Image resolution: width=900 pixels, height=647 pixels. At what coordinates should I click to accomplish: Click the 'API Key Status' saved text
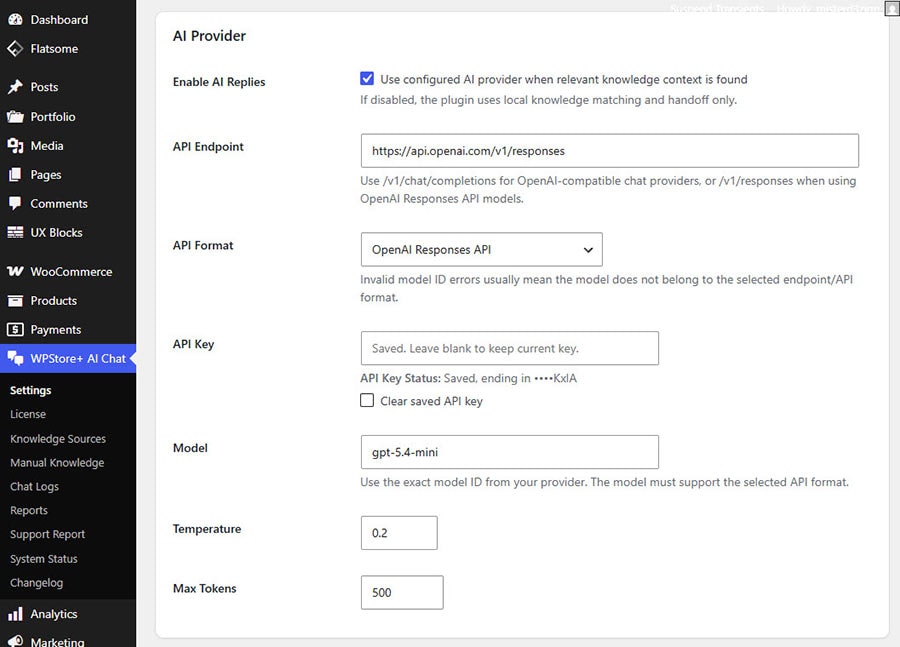[468, 378]
